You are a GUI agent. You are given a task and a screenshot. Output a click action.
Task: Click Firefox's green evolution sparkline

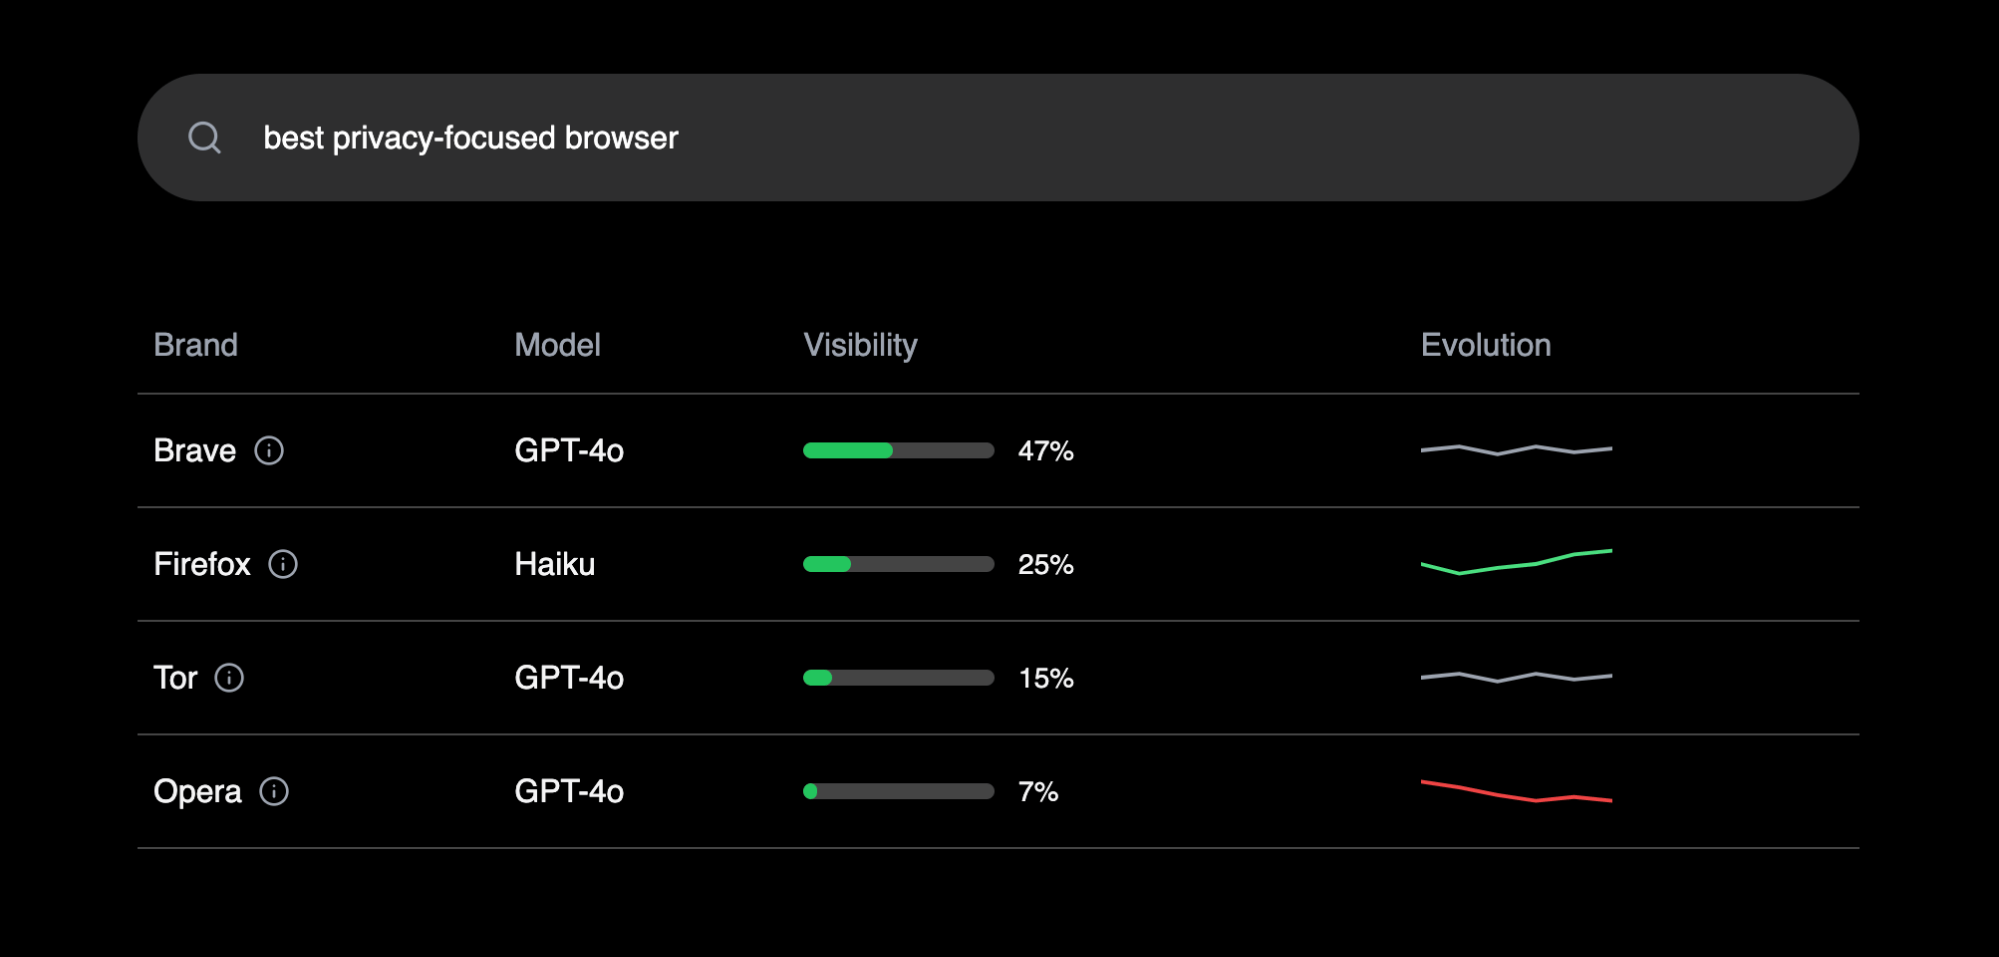point(1516,563)
